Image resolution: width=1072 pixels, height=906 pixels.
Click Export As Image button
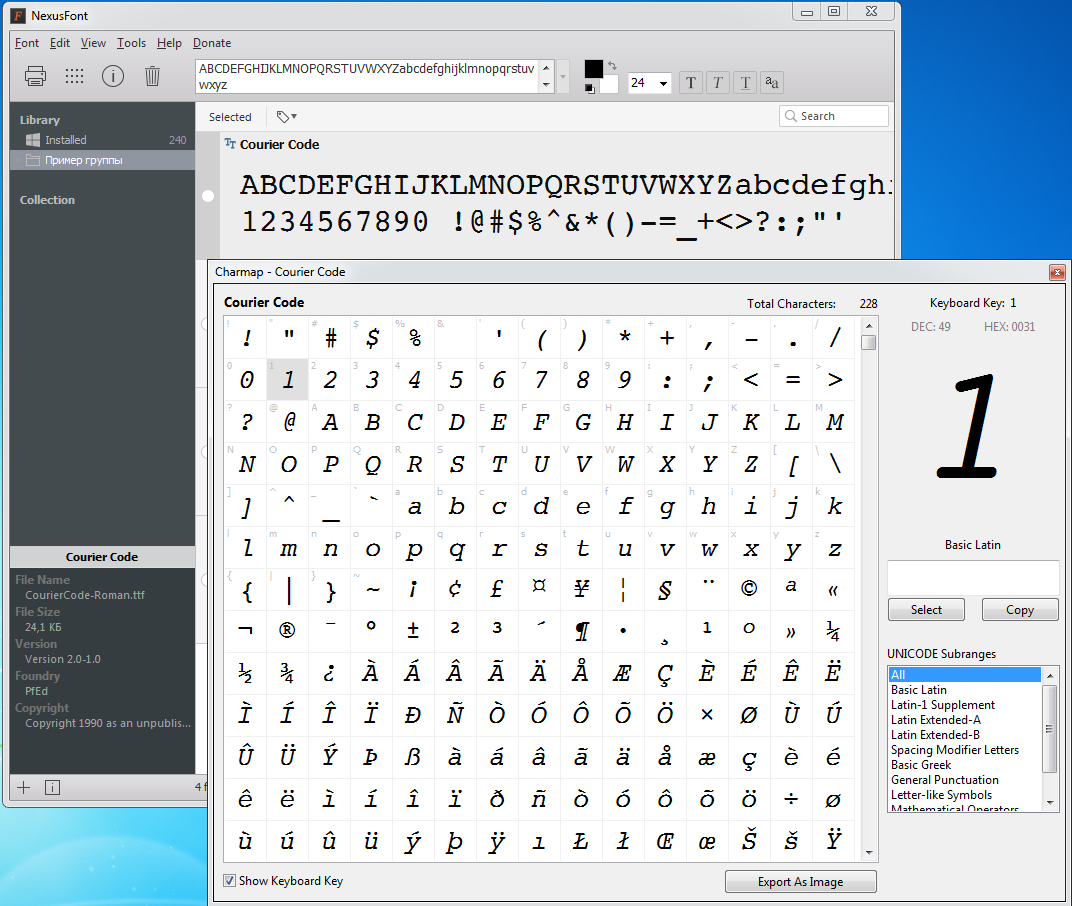point(800,881)
